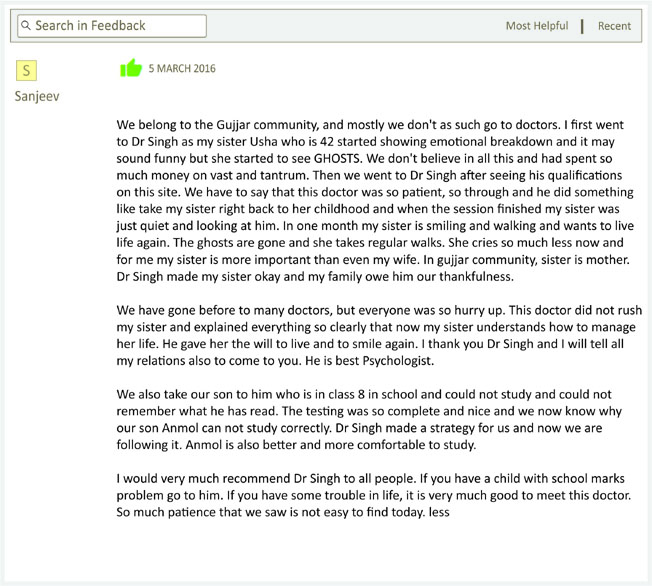Screen dimensions: 652x586
Task: Click paragraph starting We have gone before
Action: (379, 335)
